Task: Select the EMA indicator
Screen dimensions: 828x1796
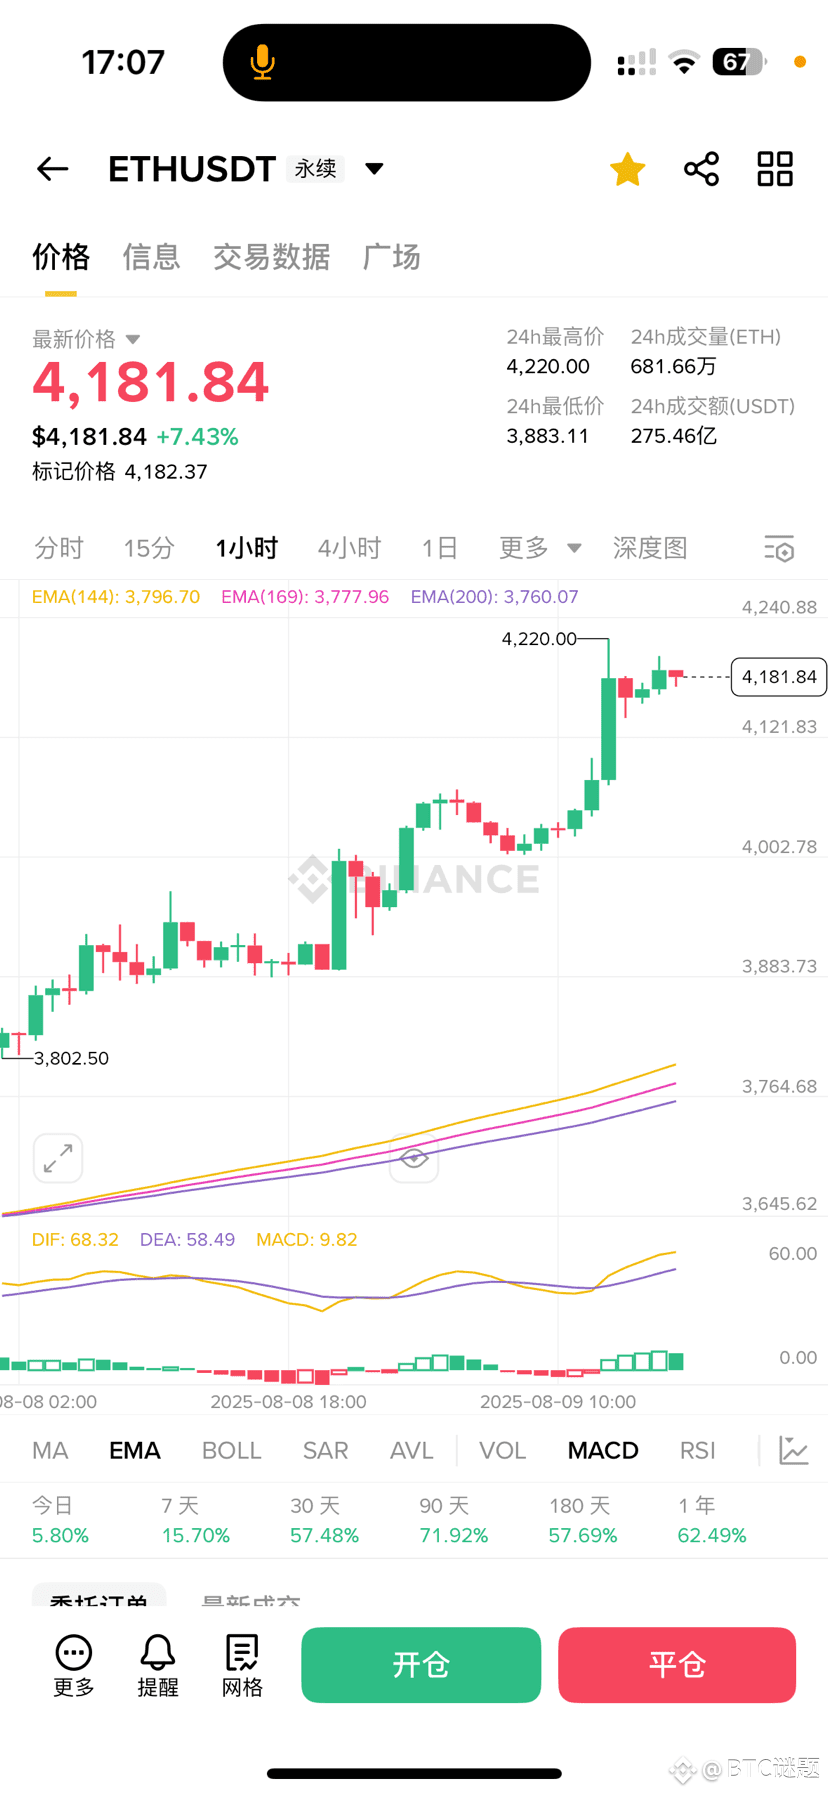Action: click(135, 1450)
